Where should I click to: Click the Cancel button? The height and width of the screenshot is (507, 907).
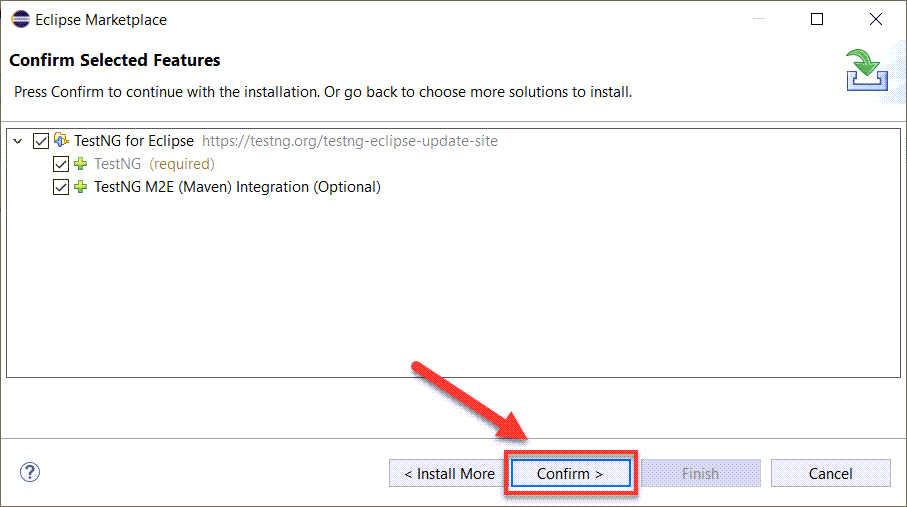pyautogui.click(x=831, y=473)
